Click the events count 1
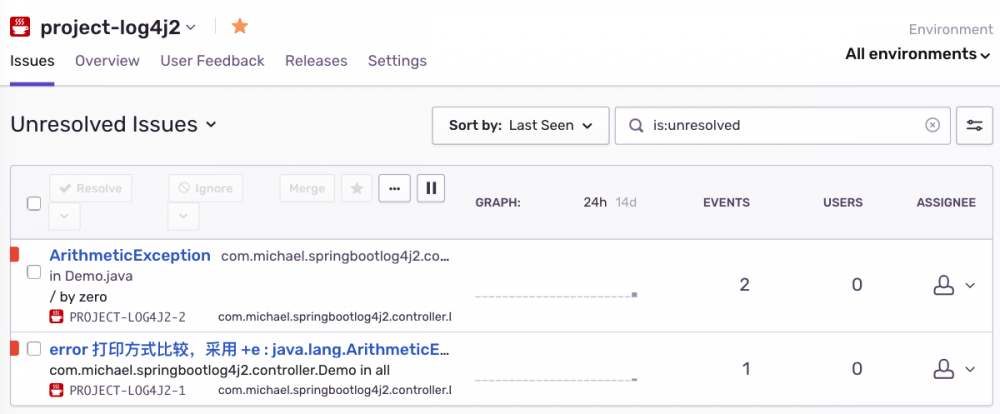Viewport: 1000px width, 414px height. [x=746, y=369]
